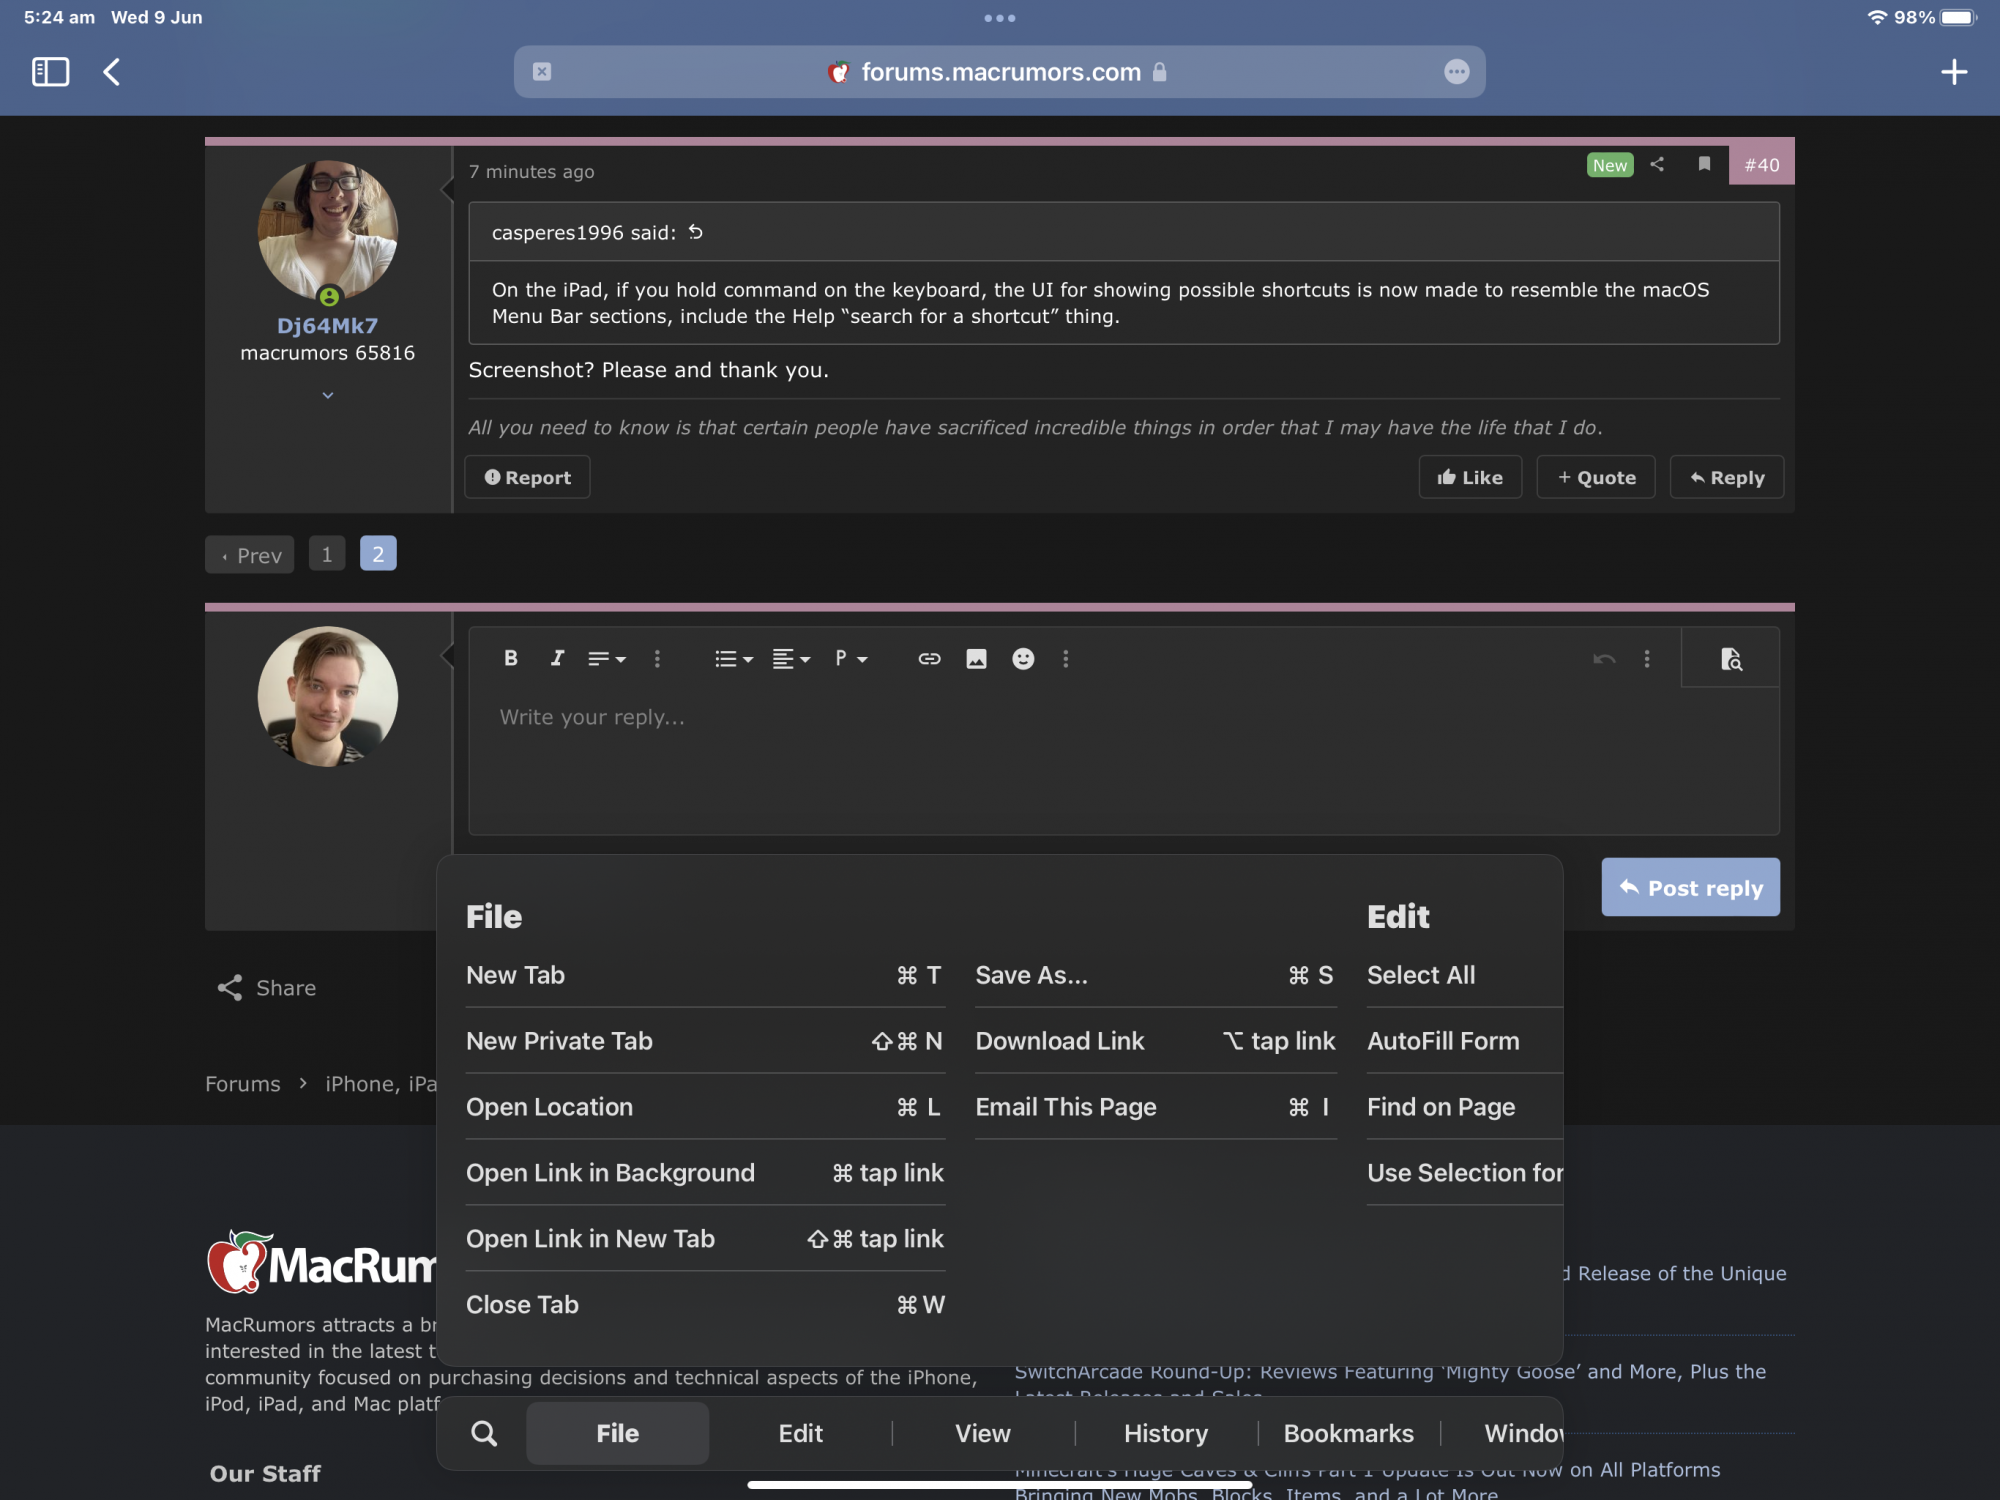Expand paragraph format dropdown
Image resolution: width=2000 pixels, height=1500 pixels.
pyautogui.click(x=850, y=658)
